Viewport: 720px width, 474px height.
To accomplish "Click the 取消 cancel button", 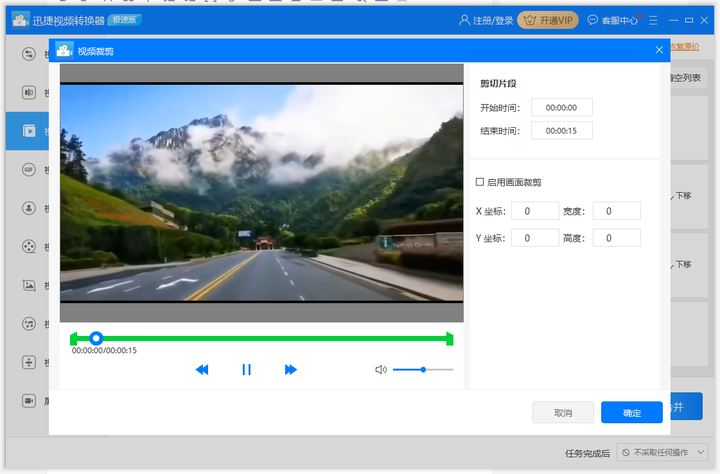I will point(563,412).
